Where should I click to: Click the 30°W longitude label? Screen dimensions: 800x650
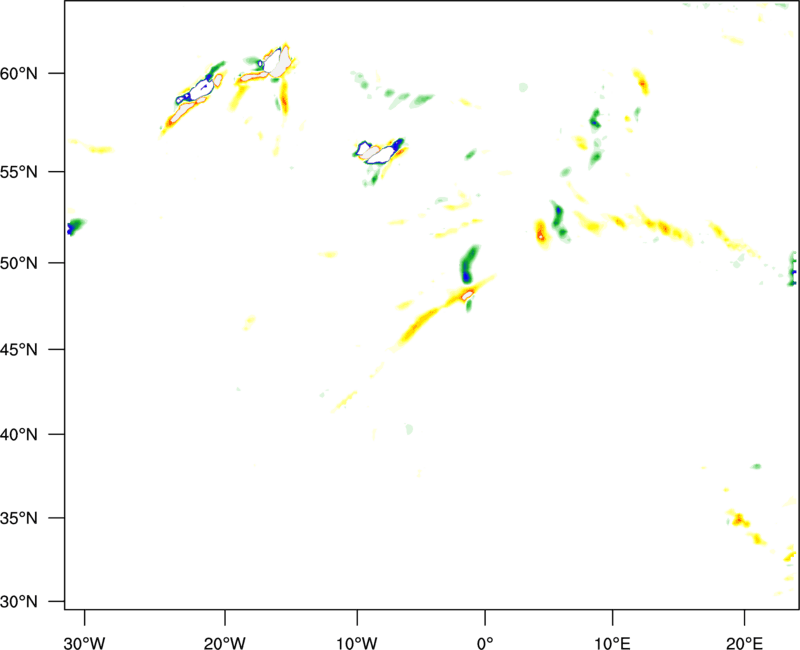point(85,643)
